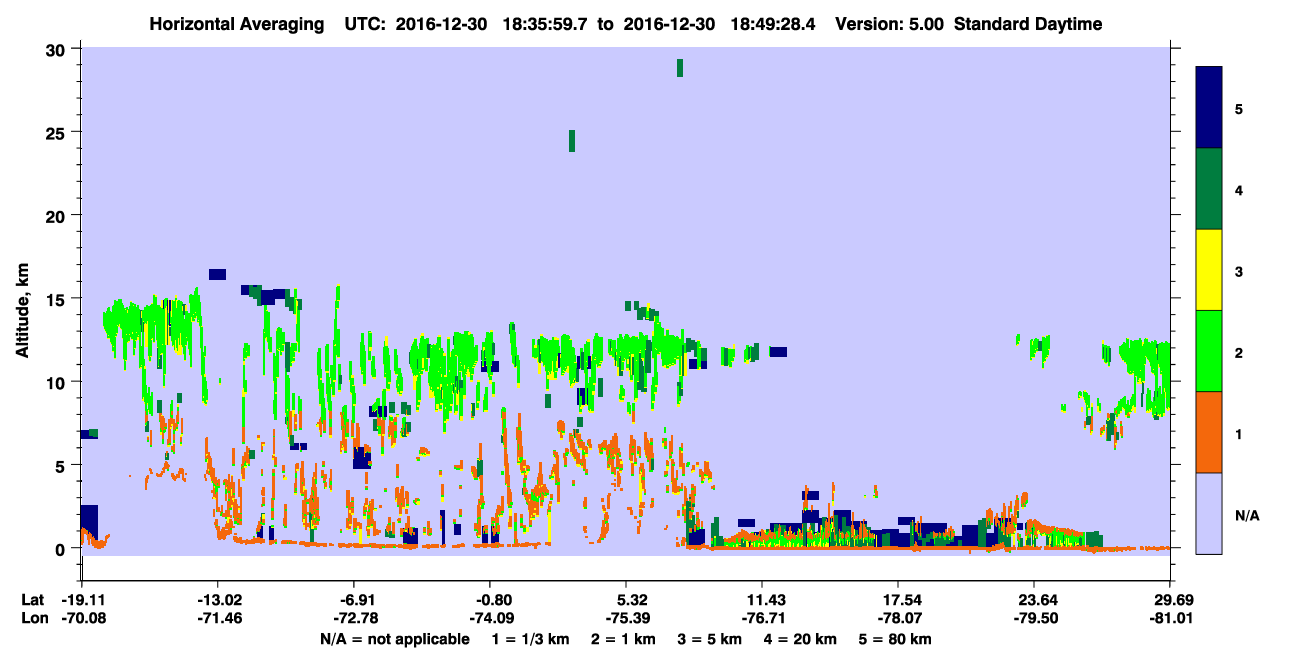Image resolution: width=1300 pixels, height=667 pixels.
Task: Click the legend text '1 = 1/3 km'
Action: [530, 639]
